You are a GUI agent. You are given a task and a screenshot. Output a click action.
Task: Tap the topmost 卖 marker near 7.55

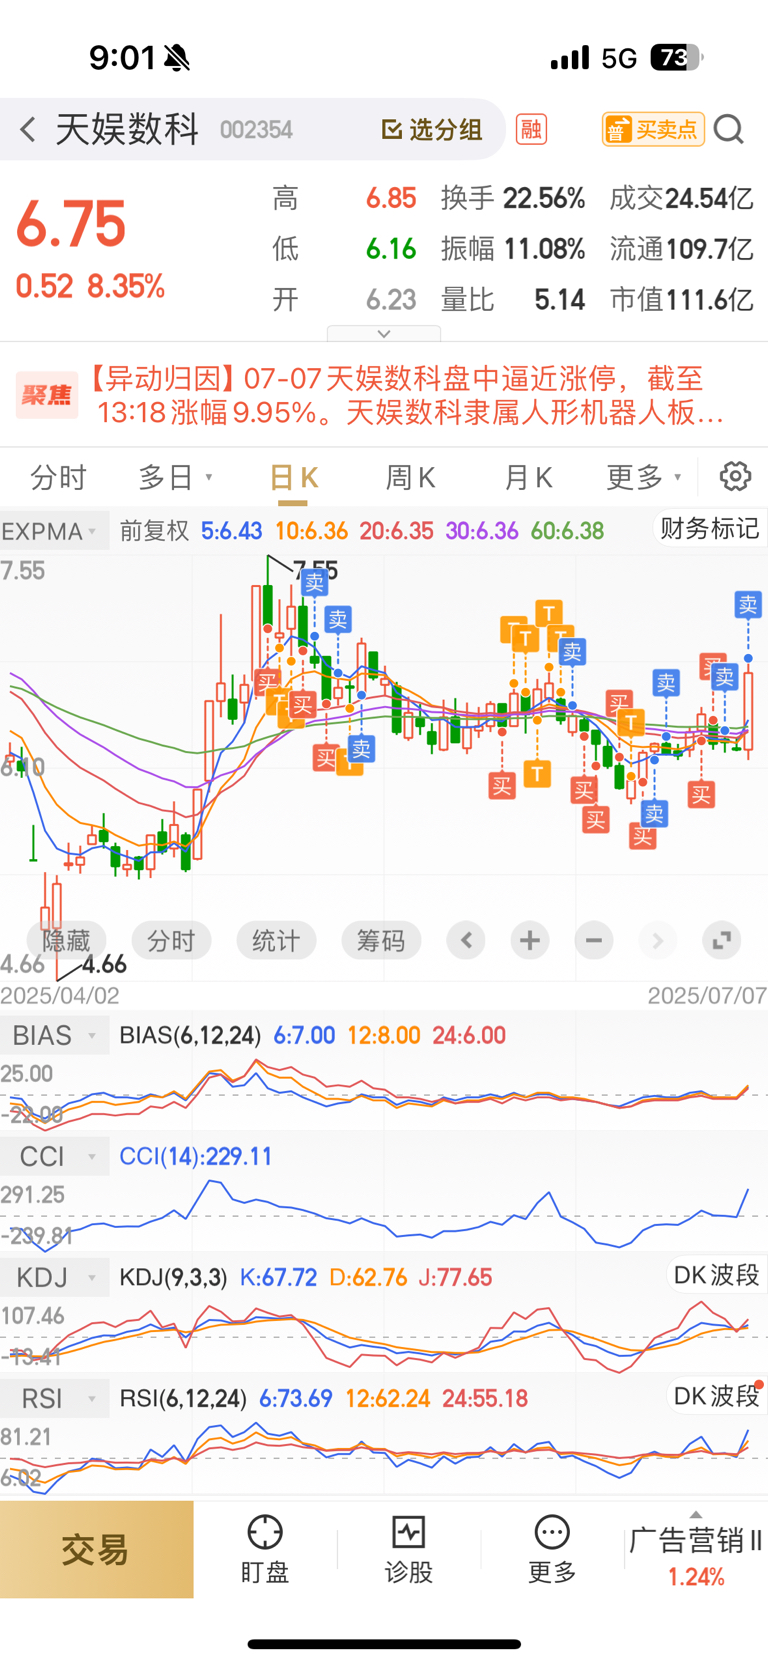tap(315, 582)
